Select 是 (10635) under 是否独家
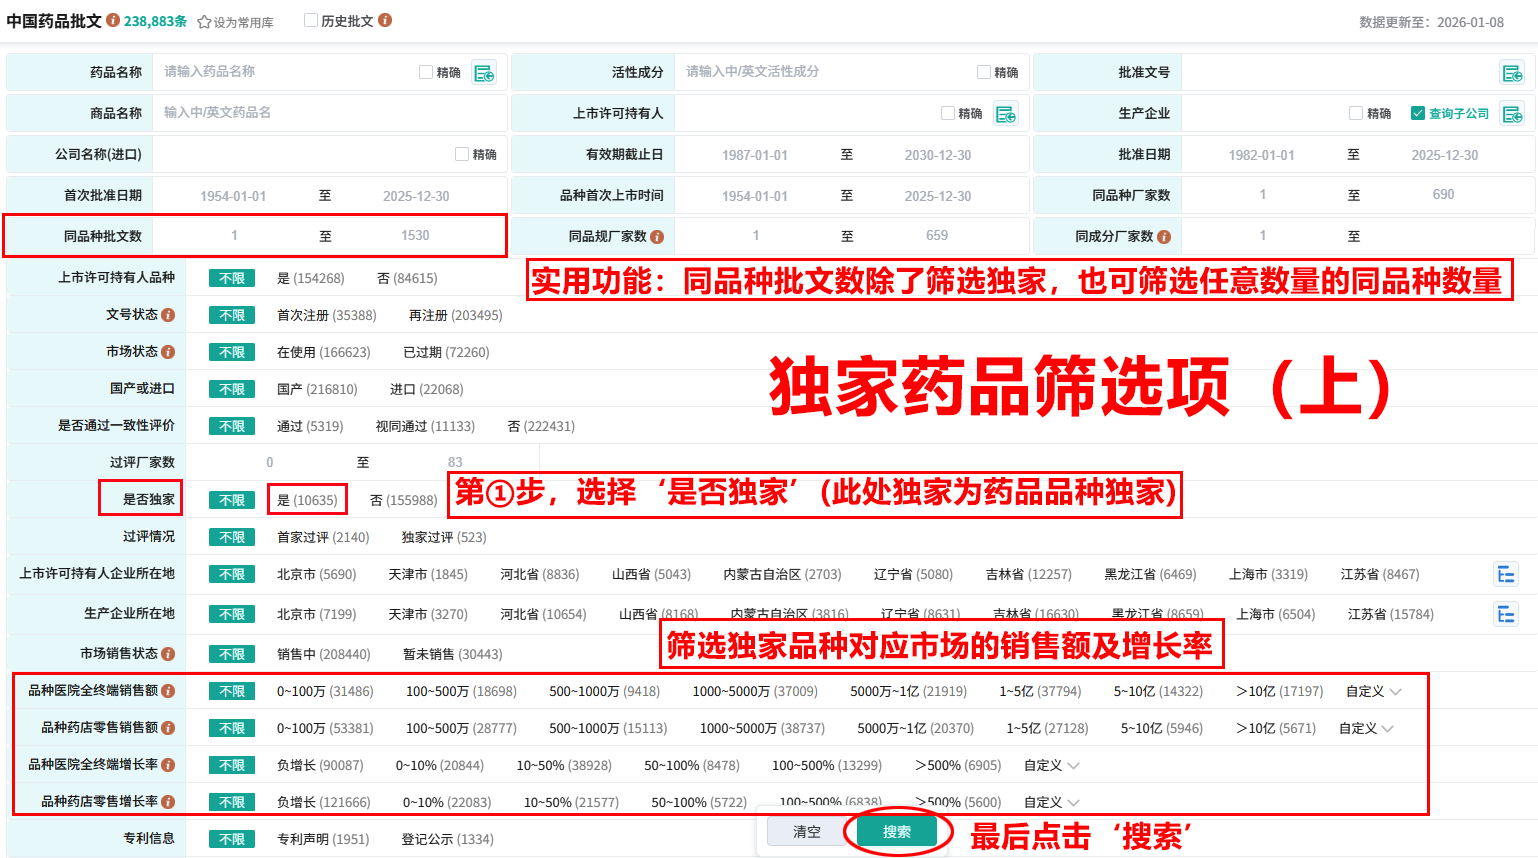The height and width of the screenshot is (858, 1538). coord(307,500)
